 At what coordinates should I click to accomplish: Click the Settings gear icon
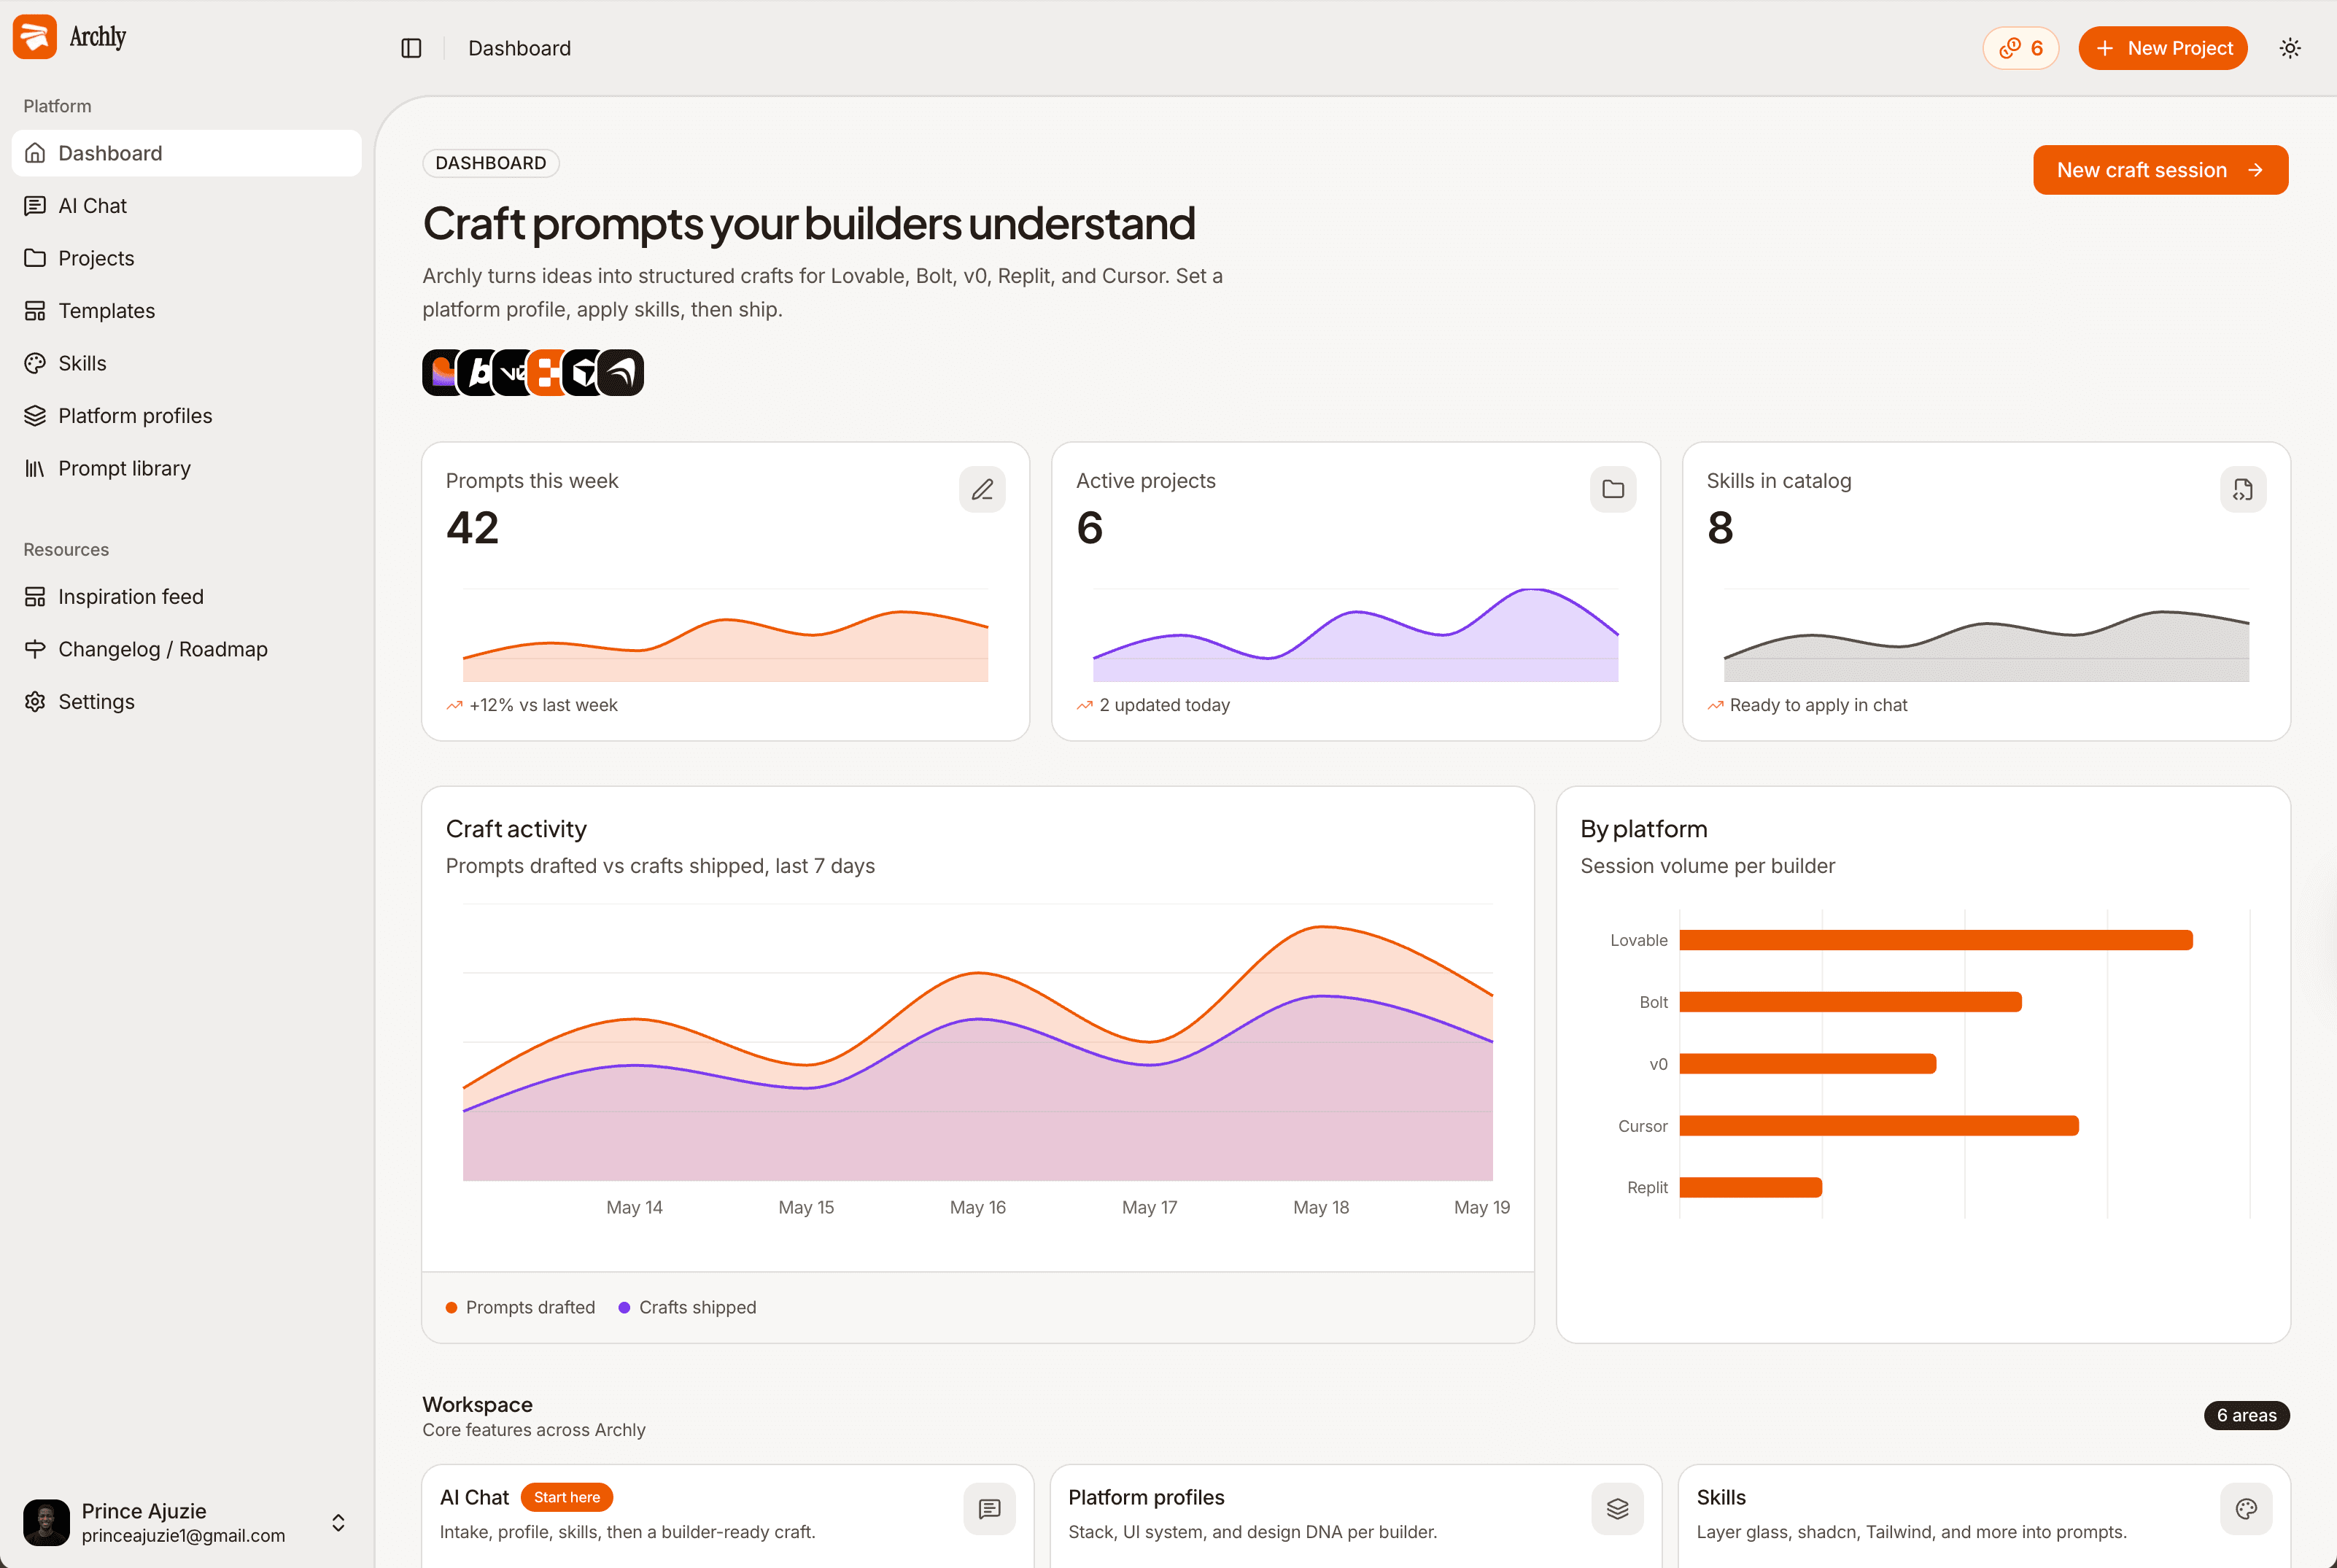[35, 702]
